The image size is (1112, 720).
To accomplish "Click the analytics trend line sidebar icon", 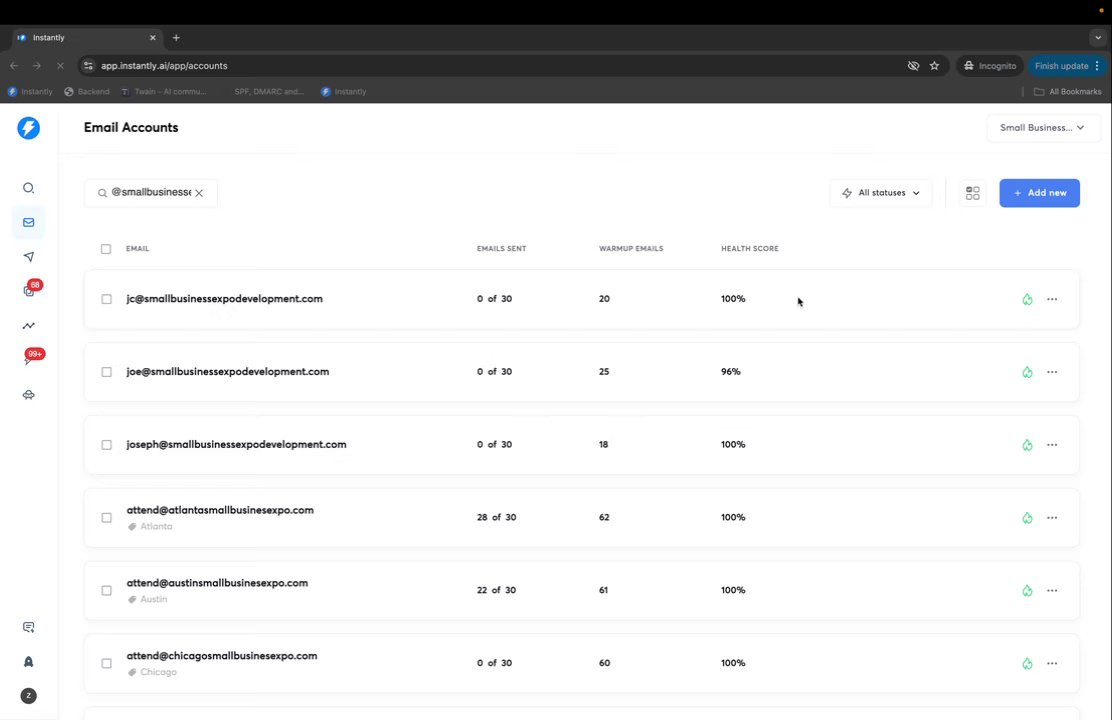I will [29, 326].
